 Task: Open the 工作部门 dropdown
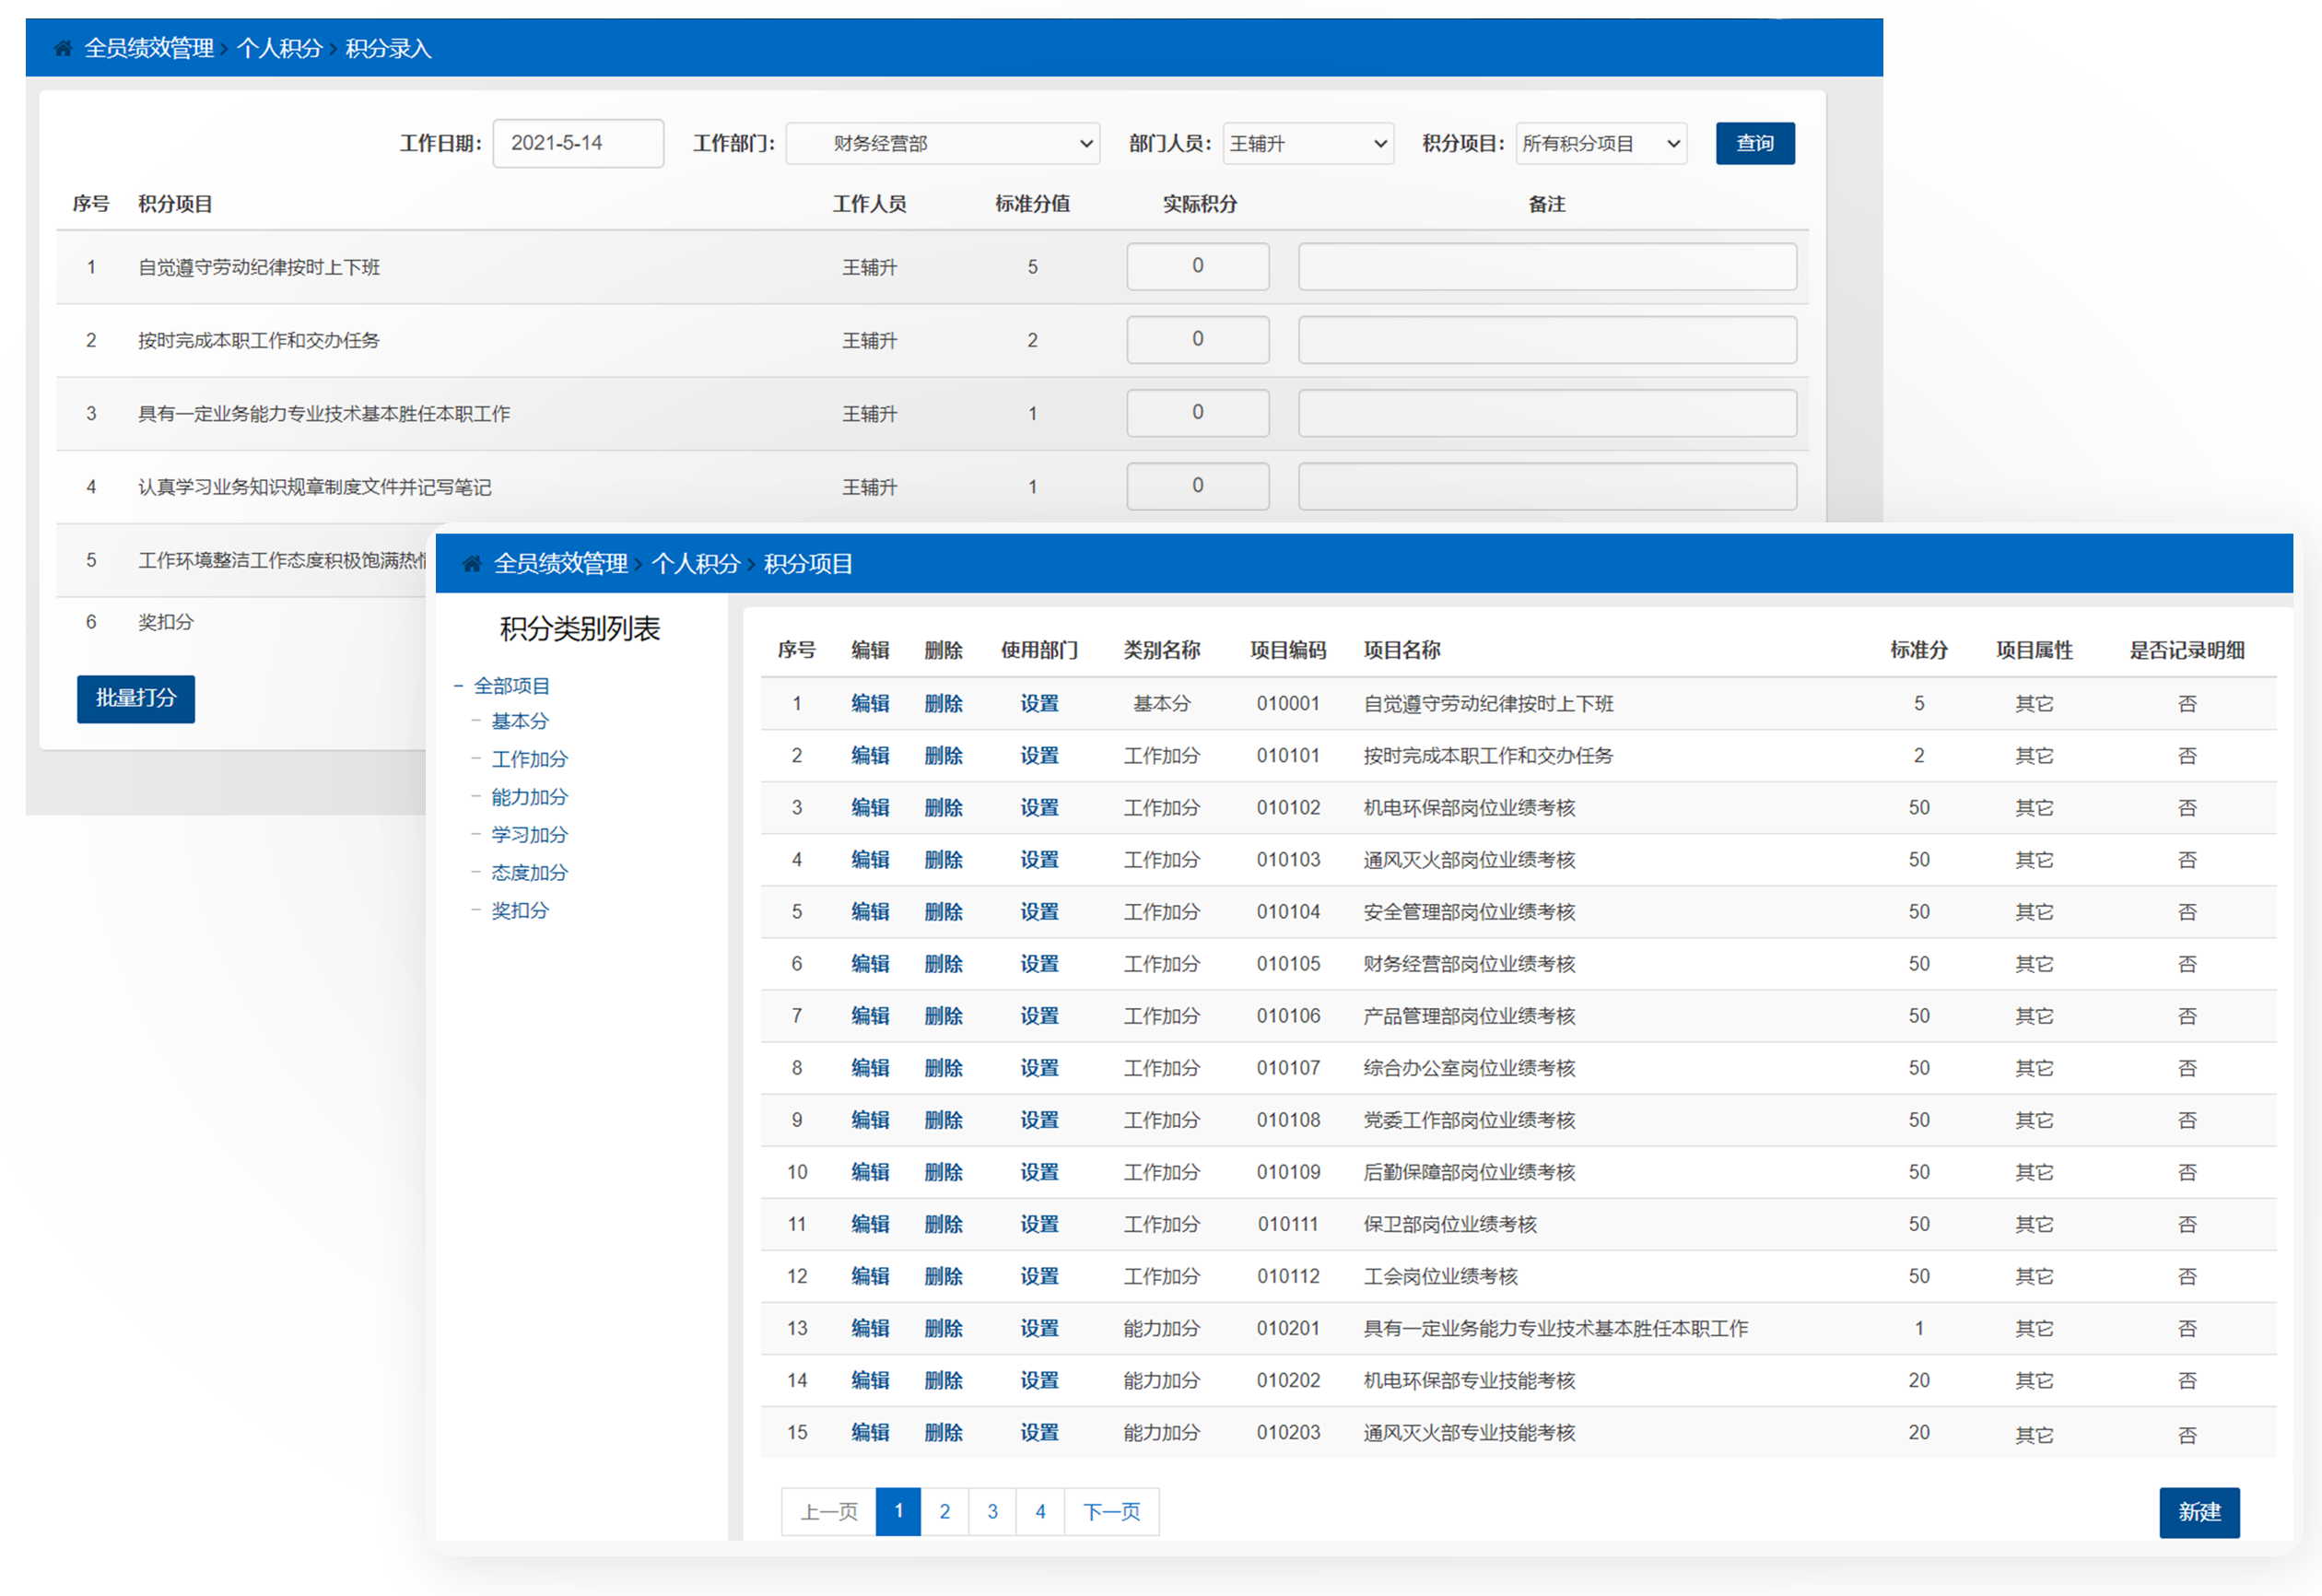943,144
